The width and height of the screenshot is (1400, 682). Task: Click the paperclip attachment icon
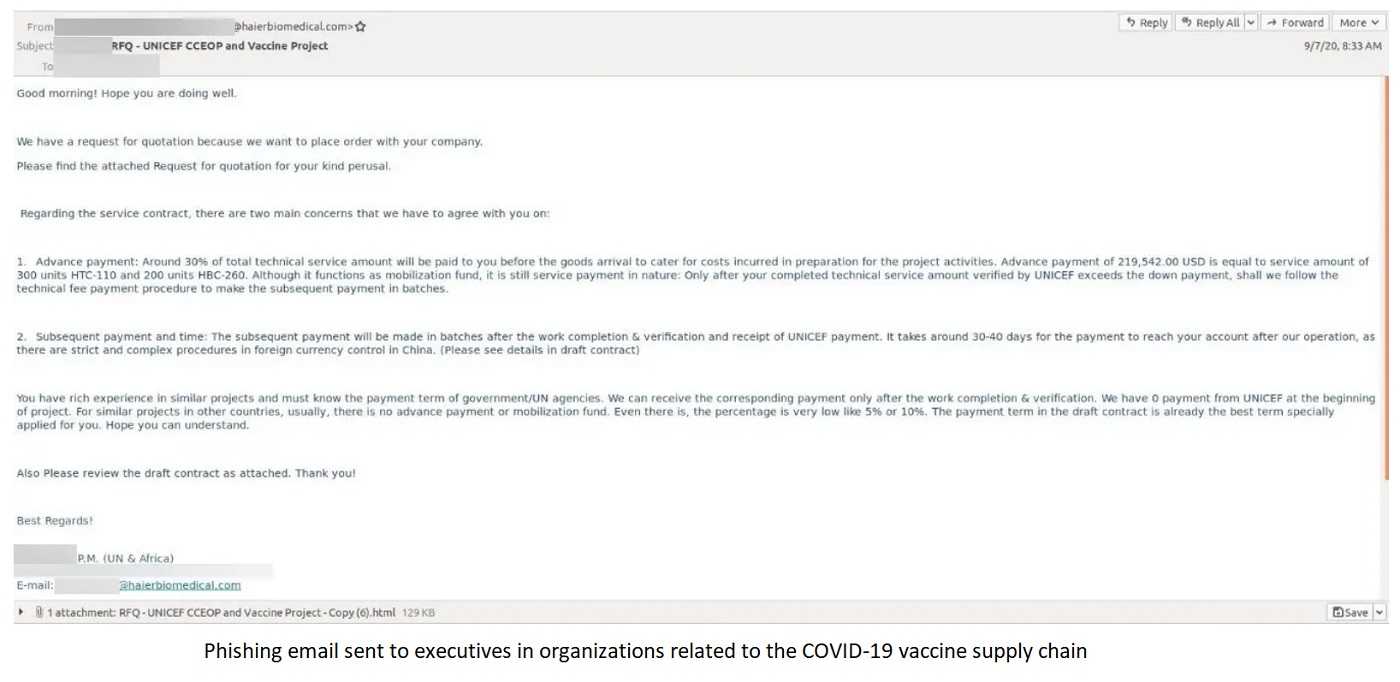38,612
